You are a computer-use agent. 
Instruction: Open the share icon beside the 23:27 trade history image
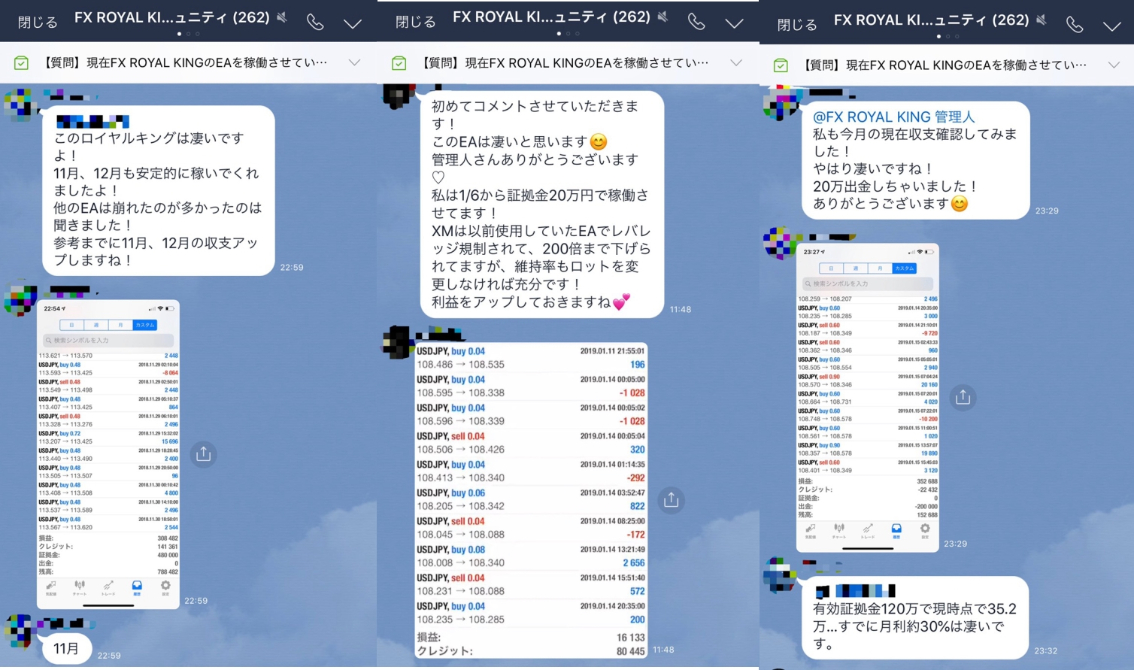pos(963,397)
